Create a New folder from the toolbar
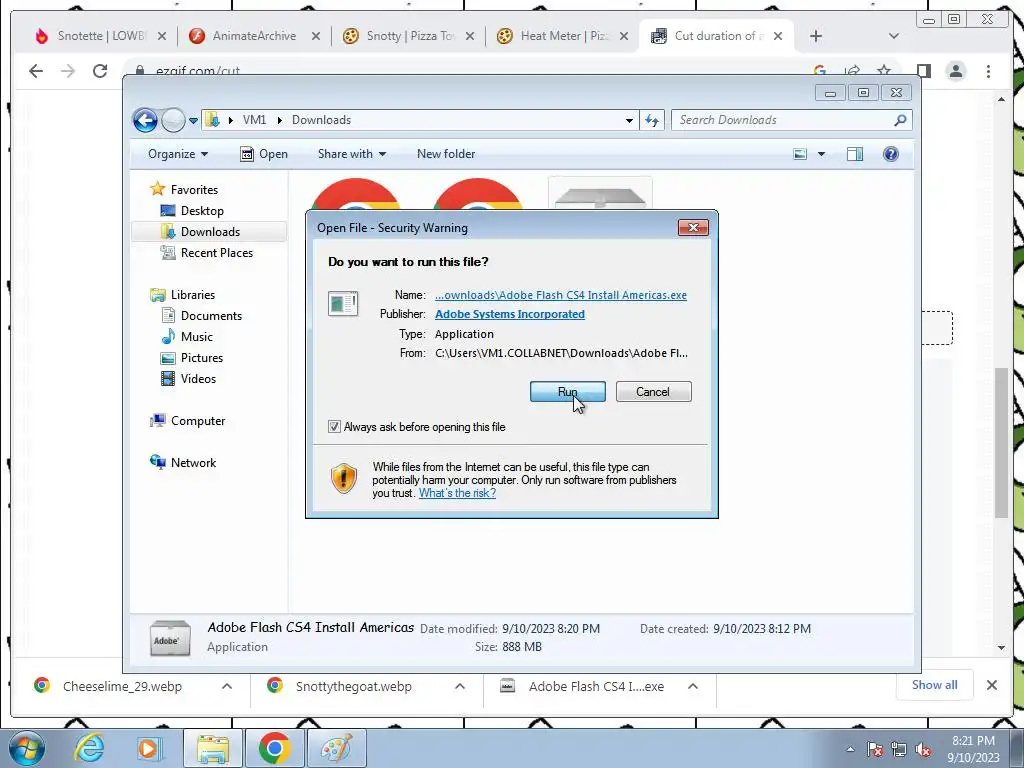Viewport: 1024px width, 768px height. [x=446, y=154]
